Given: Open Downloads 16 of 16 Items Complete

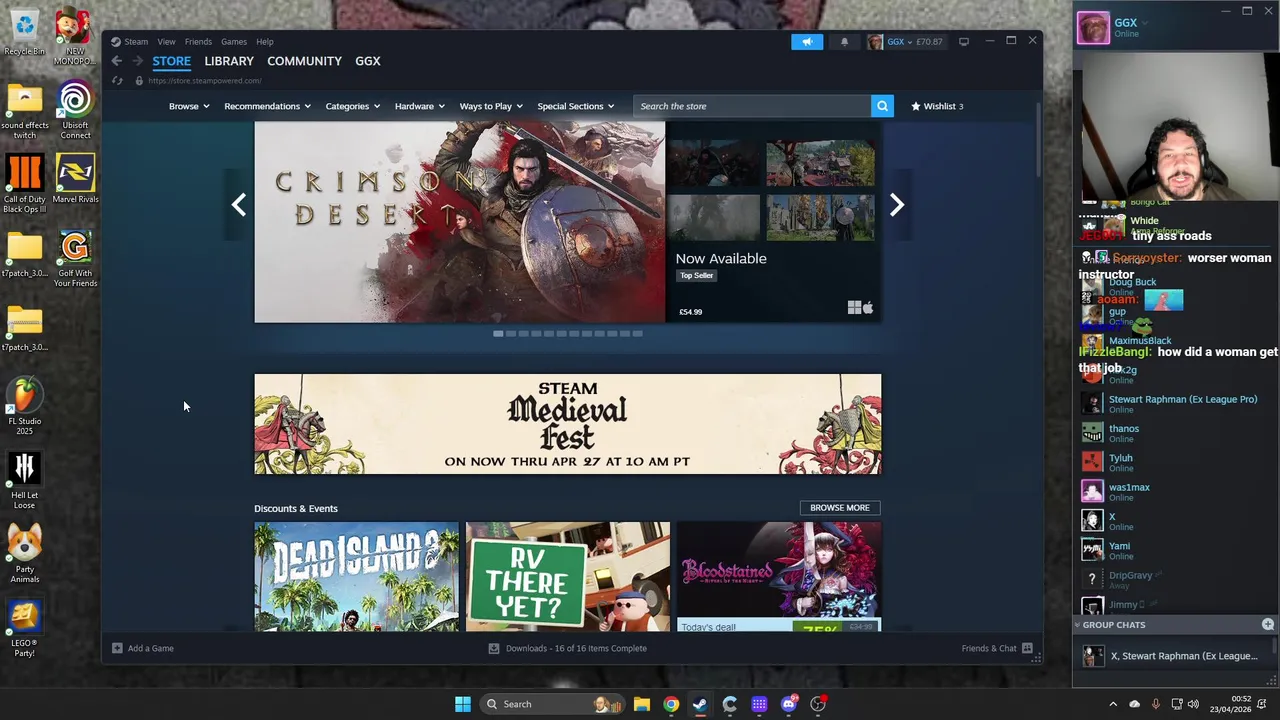Looking at the screenshot, I should point(576,648).
